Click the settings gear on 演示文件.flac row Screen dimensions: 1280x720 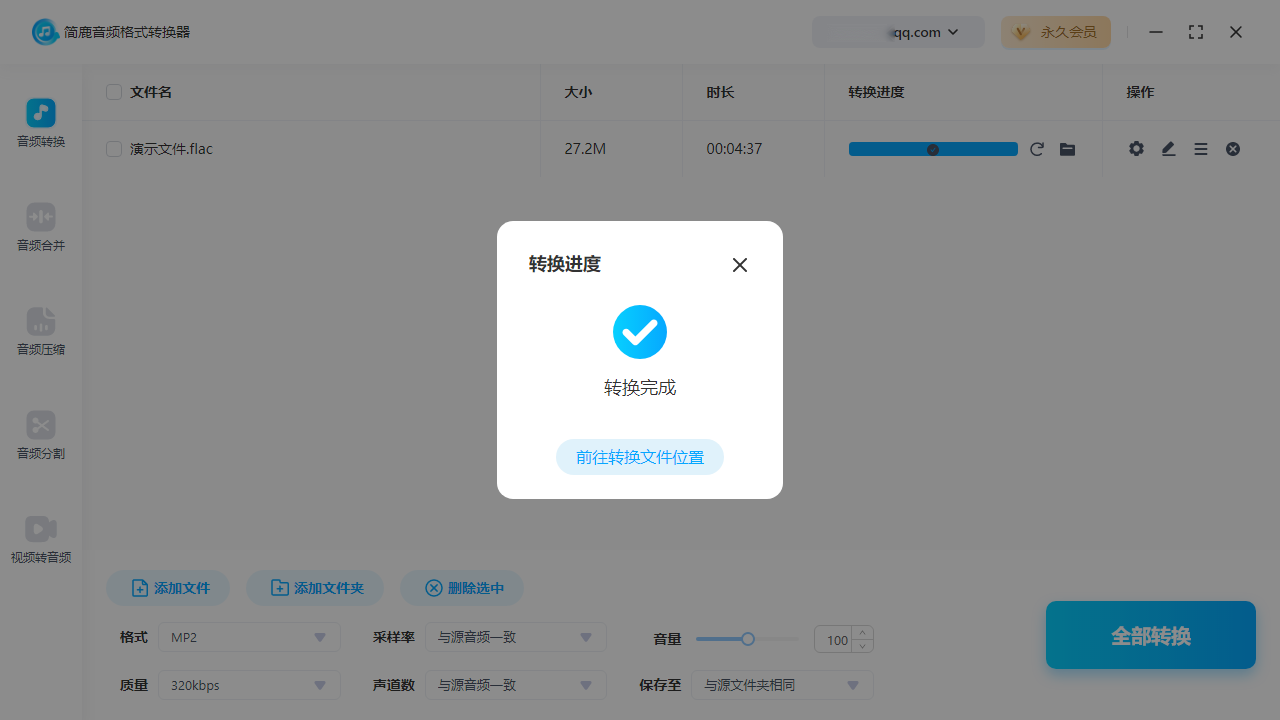click(1136, 148)
